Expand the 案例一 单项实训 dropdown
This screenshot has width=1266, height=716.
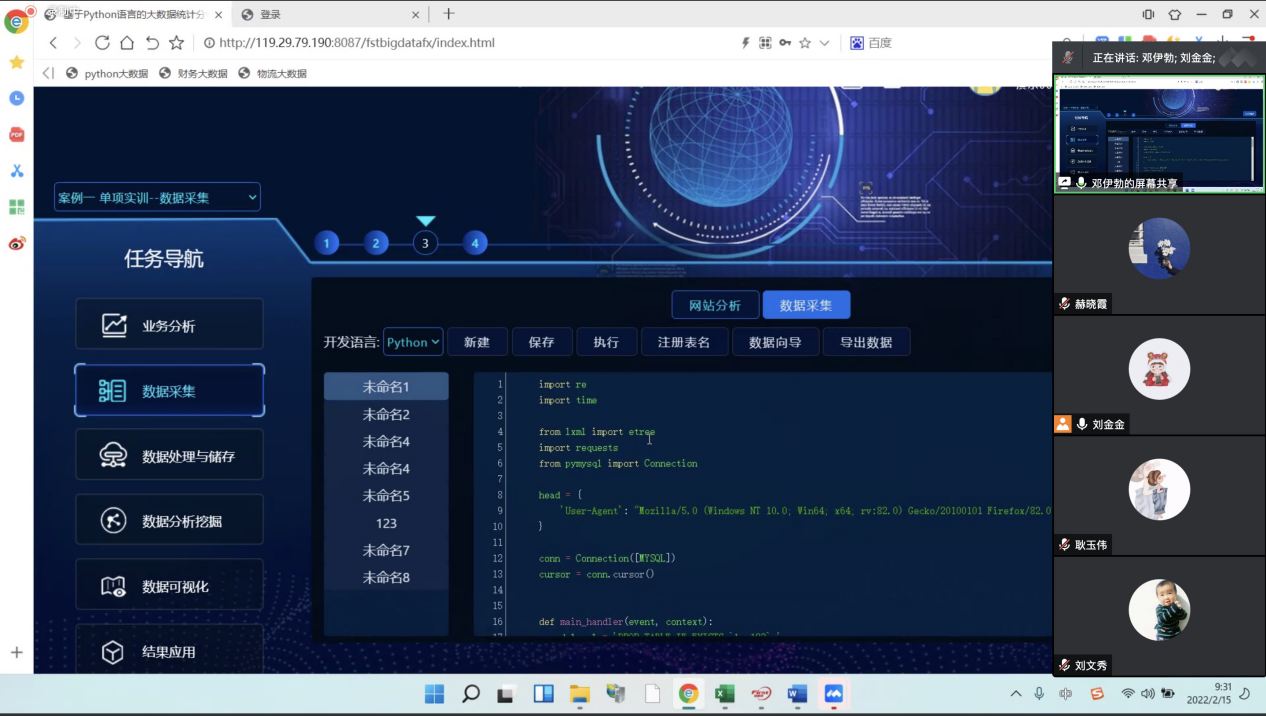coord(157,198)
